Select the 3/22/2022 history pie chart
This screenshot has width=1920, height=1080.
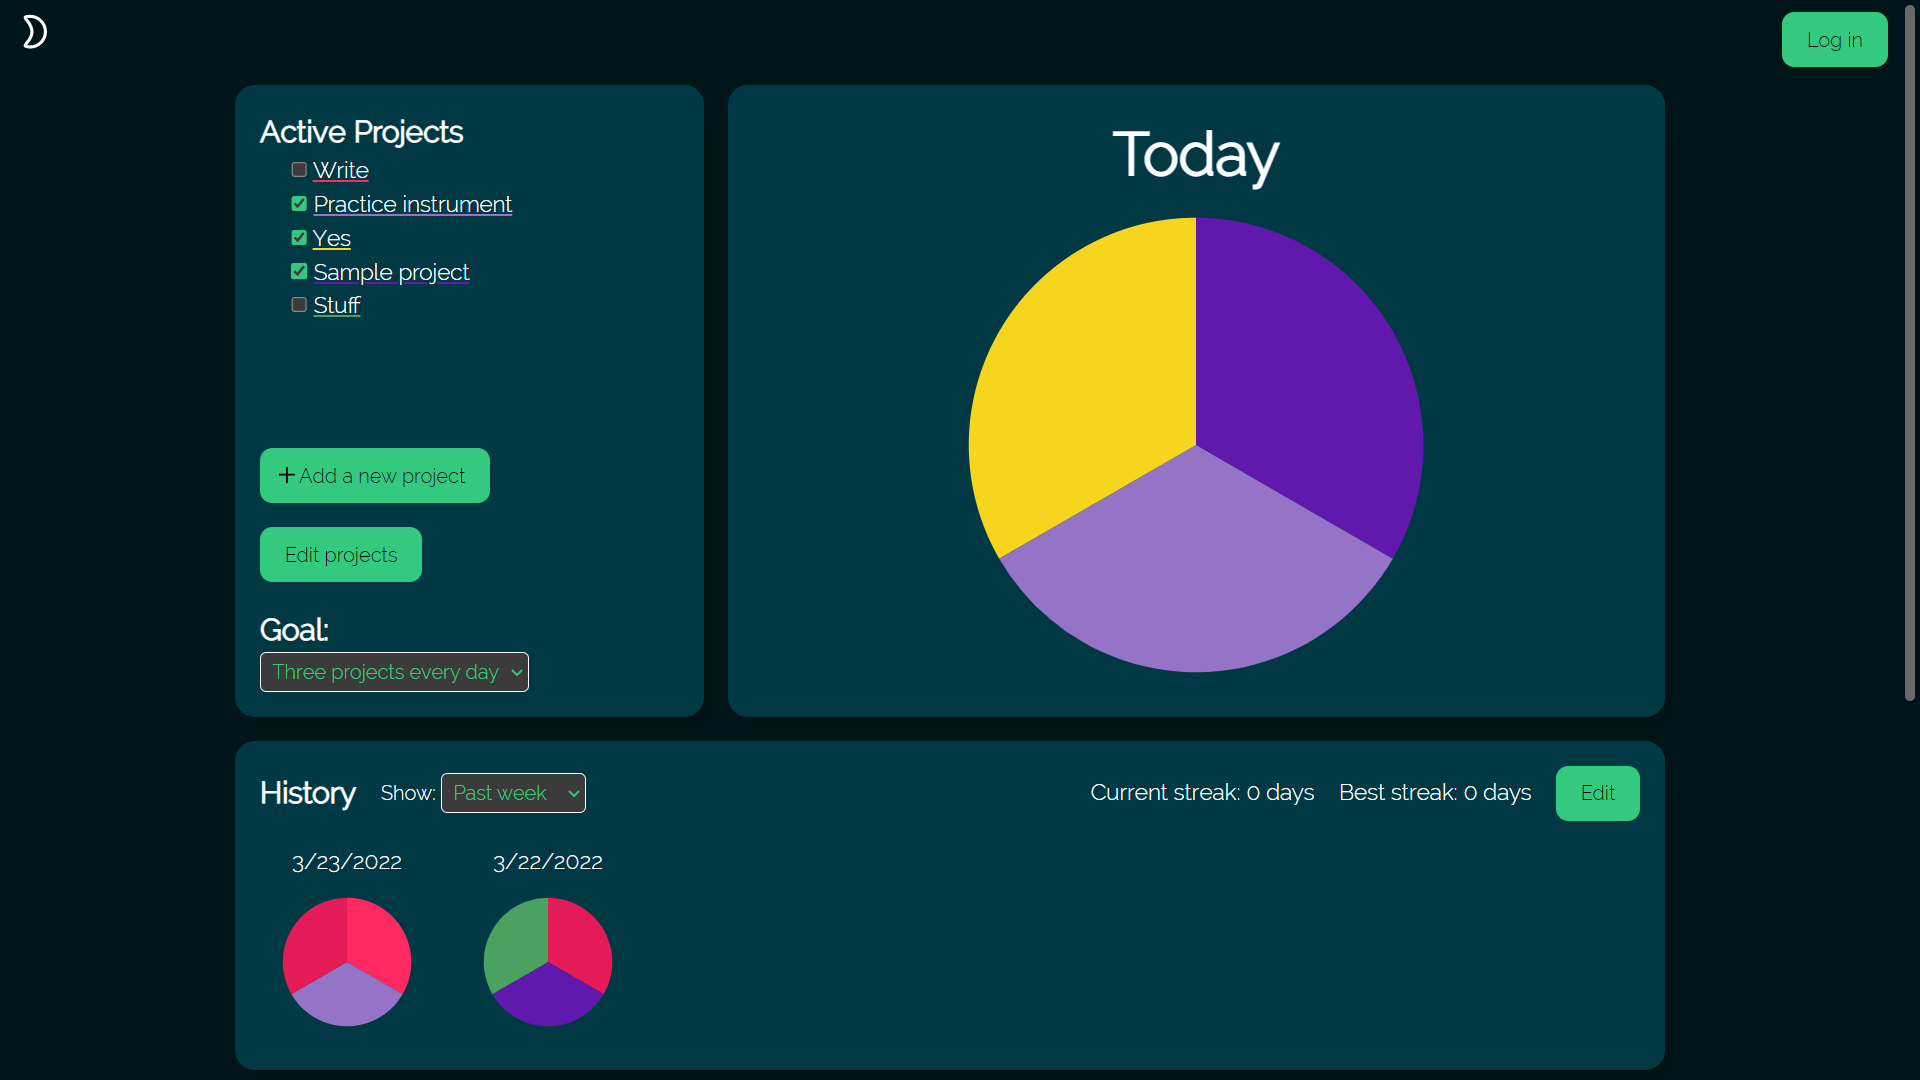pos(548,962)
